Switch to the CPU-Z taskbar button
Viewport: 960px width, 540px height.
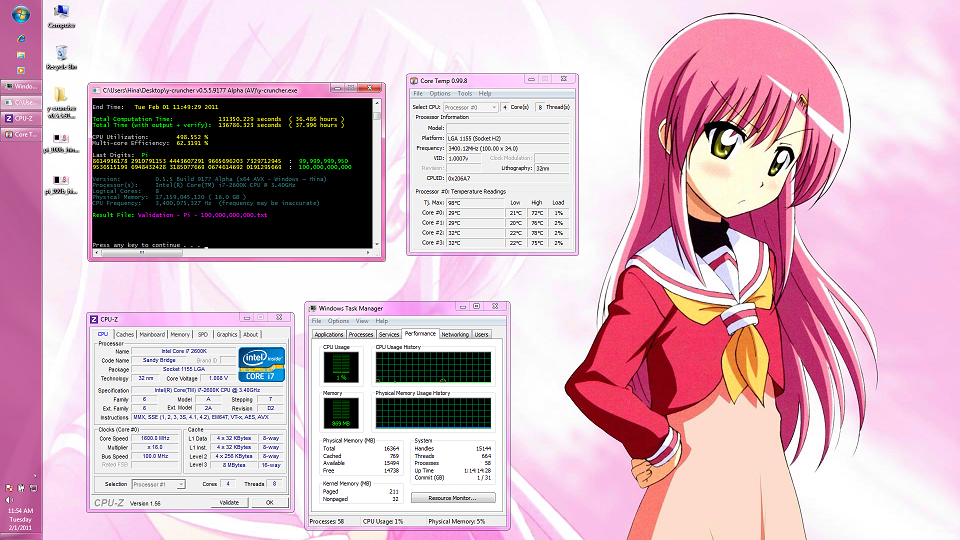(x=22, y=118)
